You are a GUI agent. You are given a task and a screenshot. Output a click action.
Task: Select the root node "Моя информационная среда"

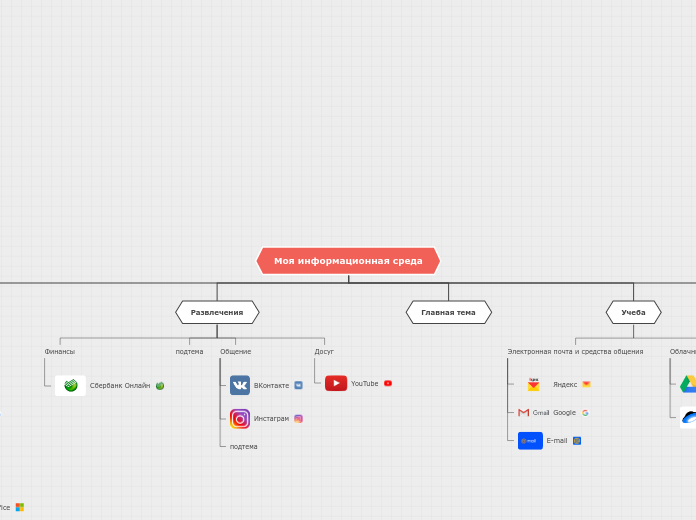348,261
